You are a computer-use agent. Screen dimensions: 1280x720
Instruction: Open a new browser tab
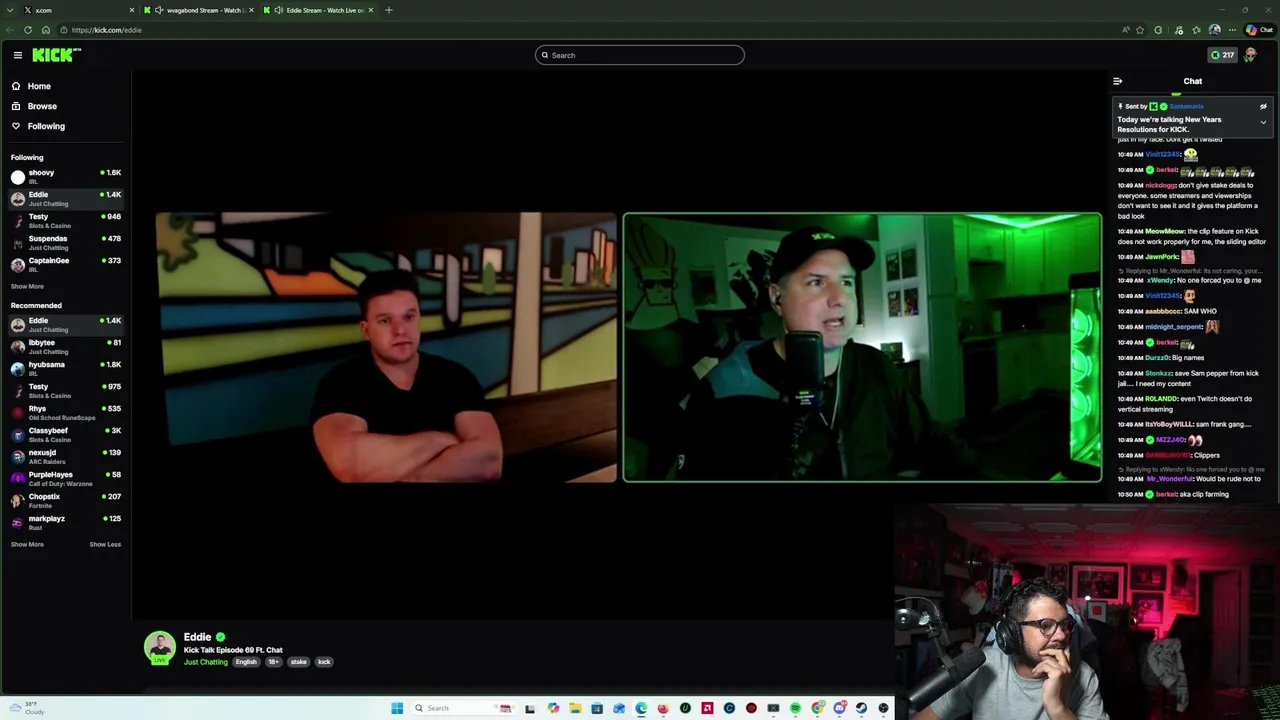pyautogui.click(x=388, y=10)
